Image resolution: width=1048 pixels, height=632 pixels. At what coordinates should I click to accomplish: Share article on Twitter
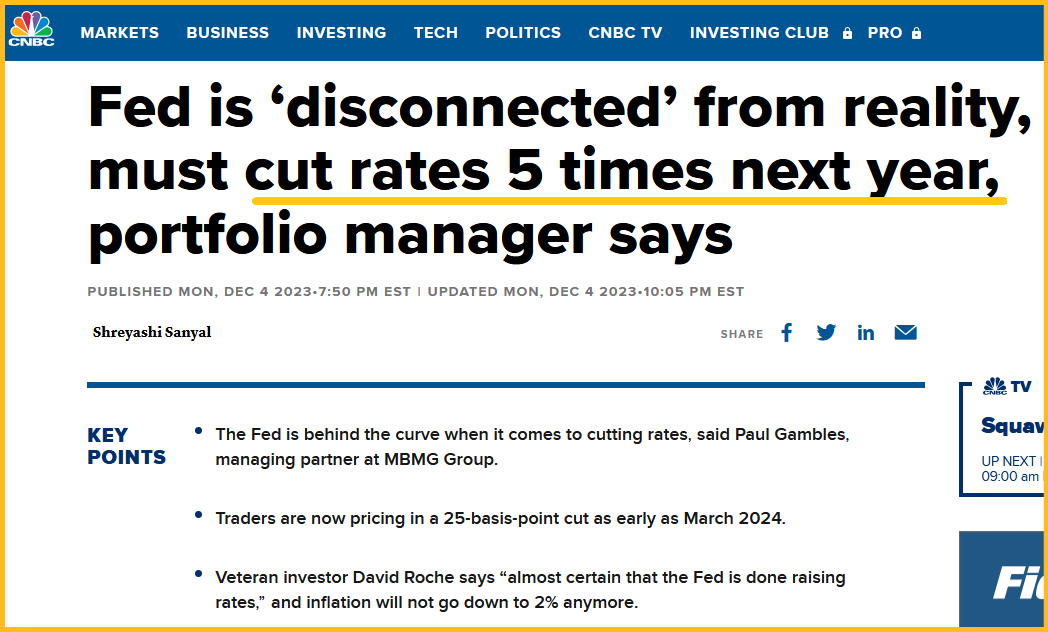click(x=826, y=333)
